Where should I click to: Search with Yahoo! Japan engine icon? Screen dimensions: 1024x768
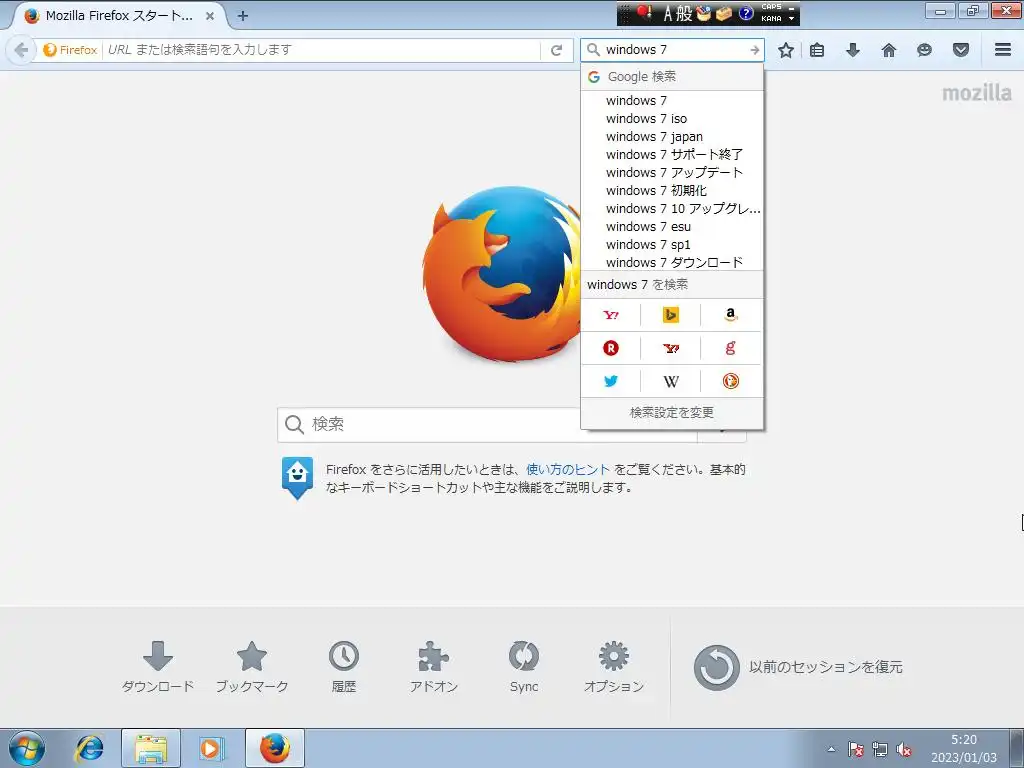[x=611, y=315]
